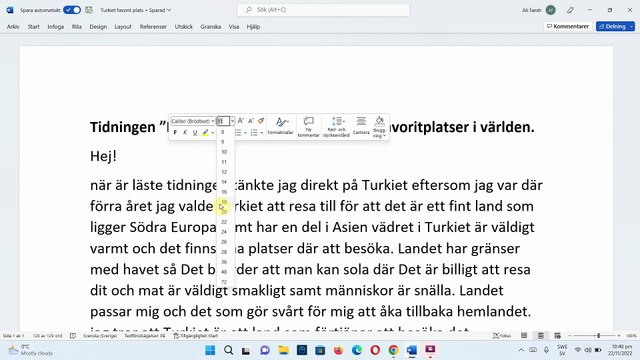This screenshot has height=360, width=640.
Task: Launch Firefox from taskbar
Action: pyautogui.click(x=338, y=350)
